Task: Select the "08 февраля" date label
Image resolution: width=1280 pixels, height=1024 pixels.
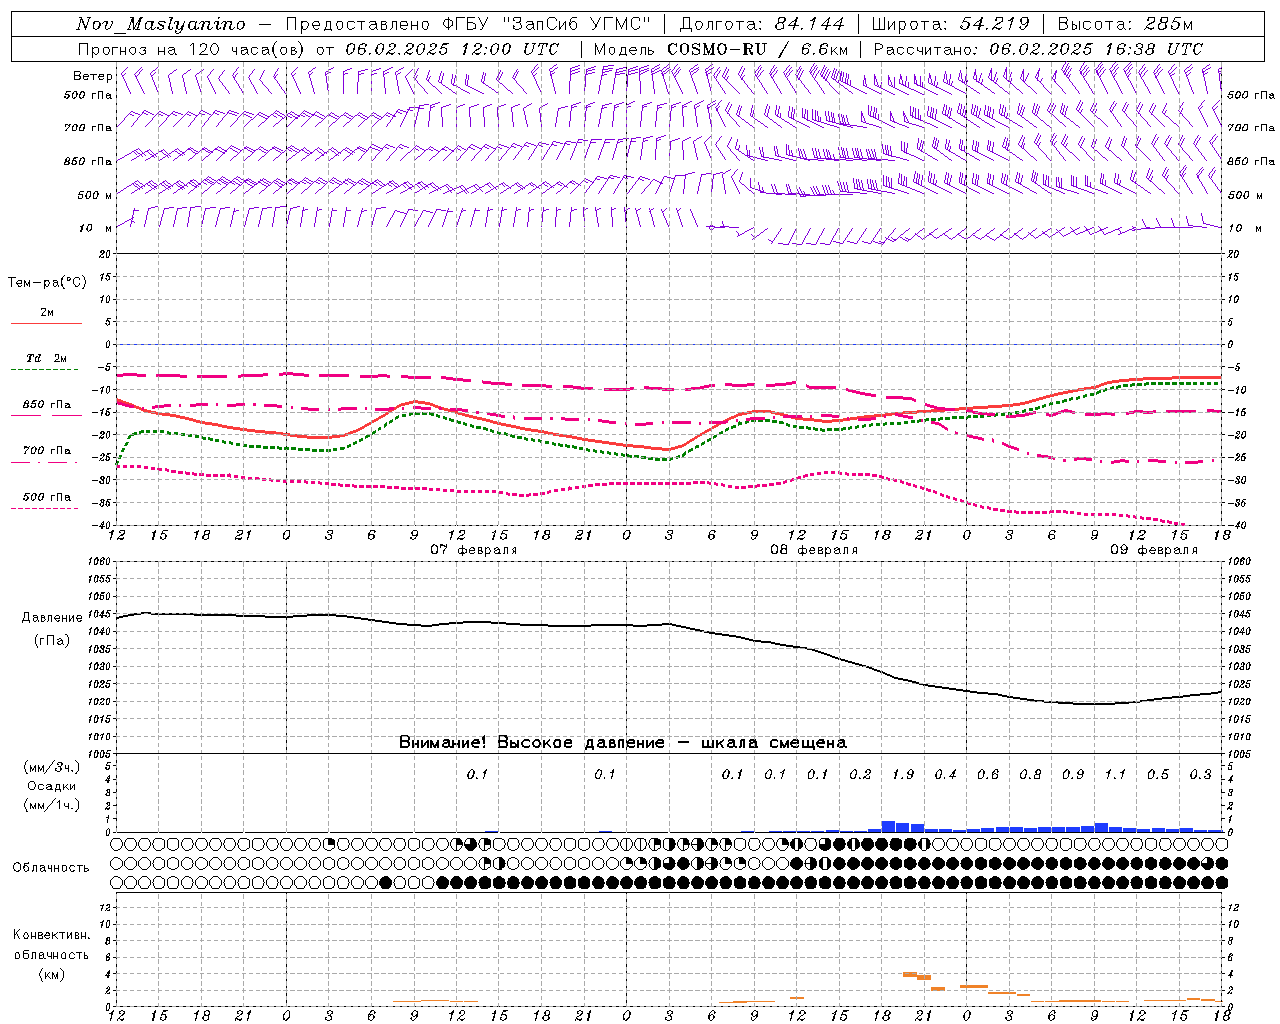Action: [x=814, y=550]
